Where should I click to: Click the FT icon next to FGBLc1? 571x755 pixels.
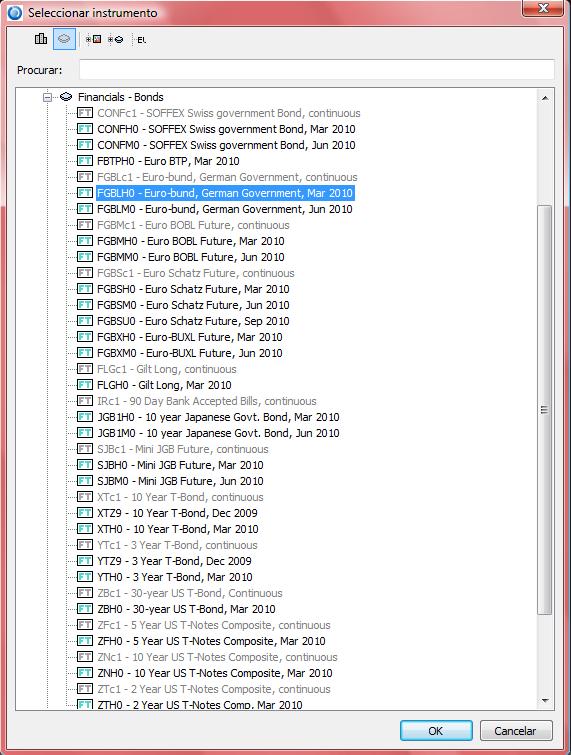[x=85, y=177]
